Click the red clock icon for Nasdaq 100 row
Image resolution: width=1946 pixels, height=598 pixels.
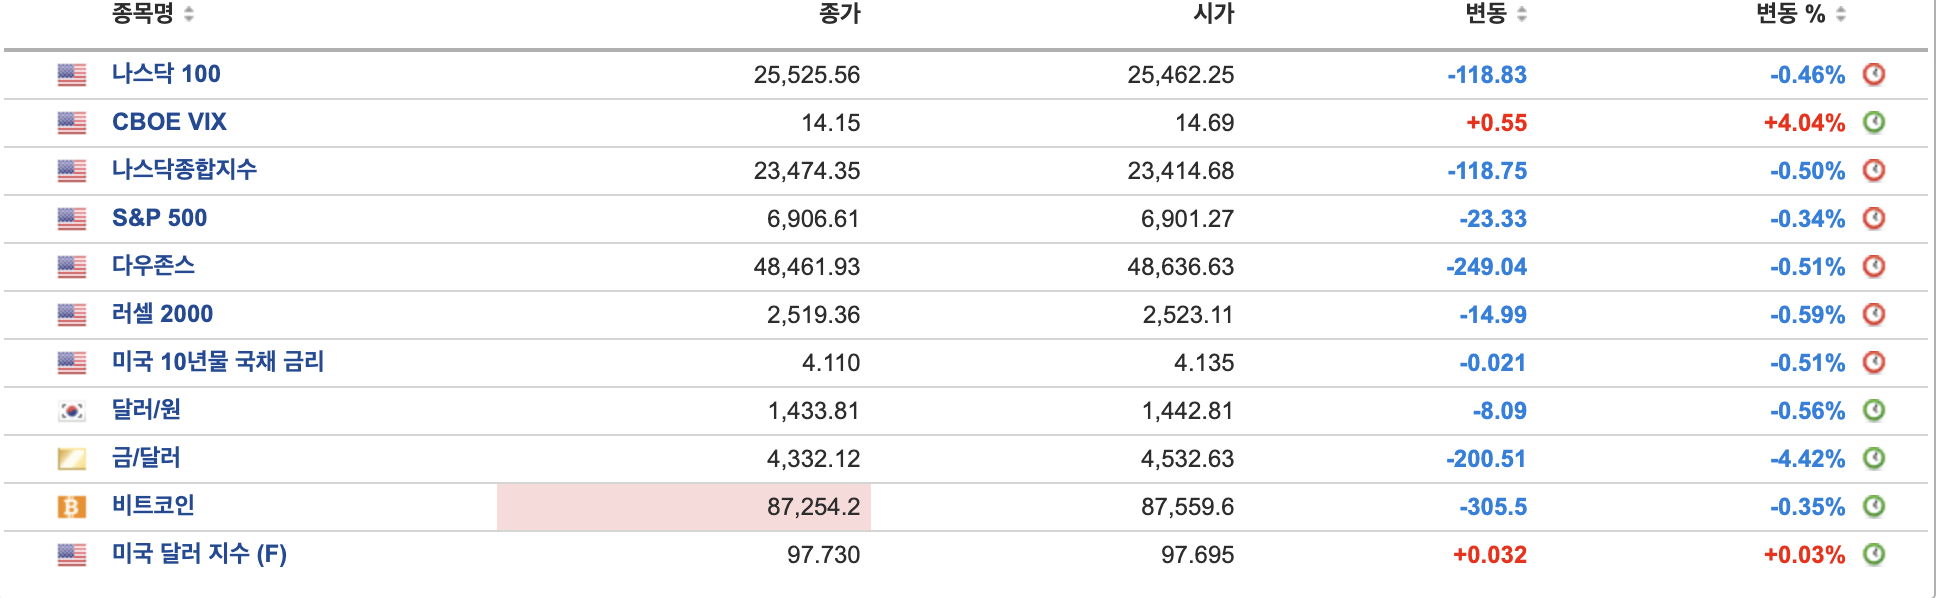[1874, 74]
